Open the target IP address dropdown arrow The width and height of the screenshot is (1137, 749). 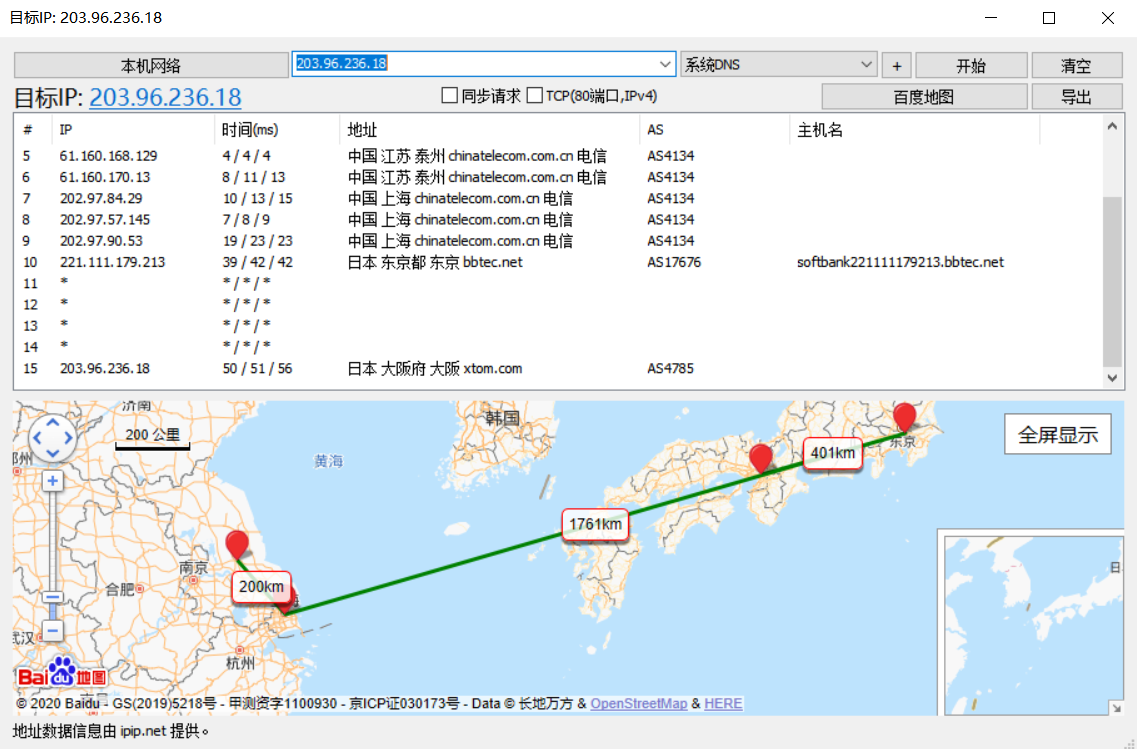(x=666, y=65)
